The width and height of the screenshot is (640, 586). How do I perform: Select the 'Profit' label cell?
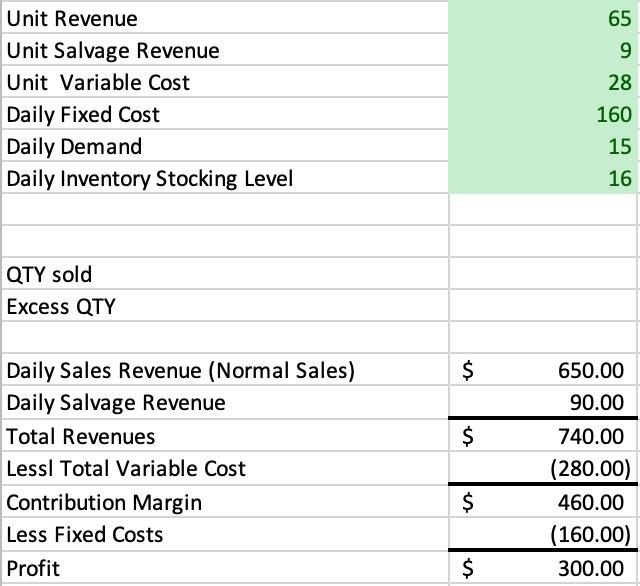(225, 568)
